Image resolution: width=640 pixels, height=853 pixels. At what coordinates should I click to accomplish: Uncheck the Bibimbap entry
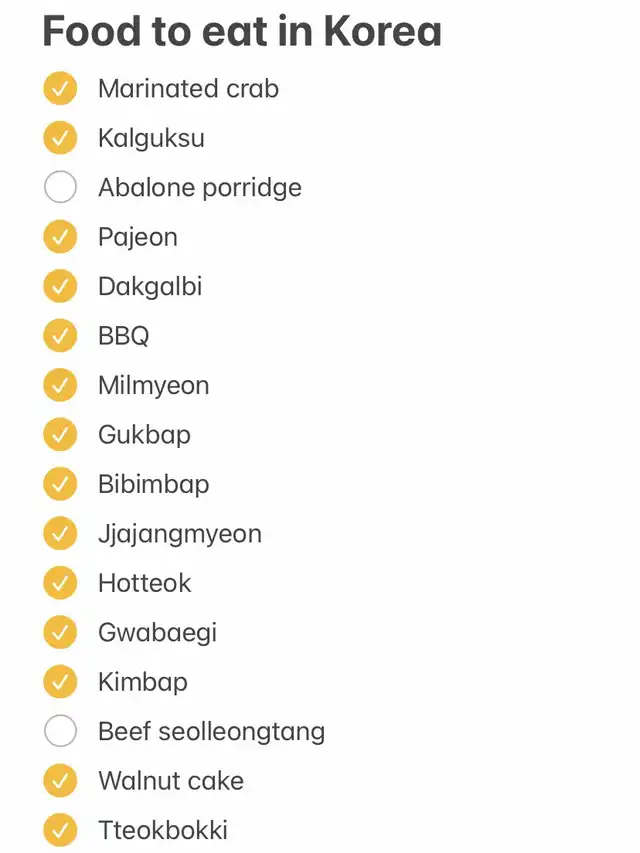pyautogui.click(x=60, y=484)
